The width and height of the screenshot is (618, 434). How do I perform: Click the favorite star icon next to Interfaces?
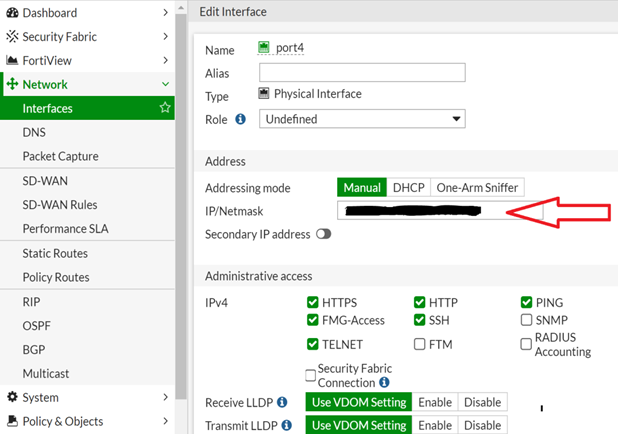[166, 108]
